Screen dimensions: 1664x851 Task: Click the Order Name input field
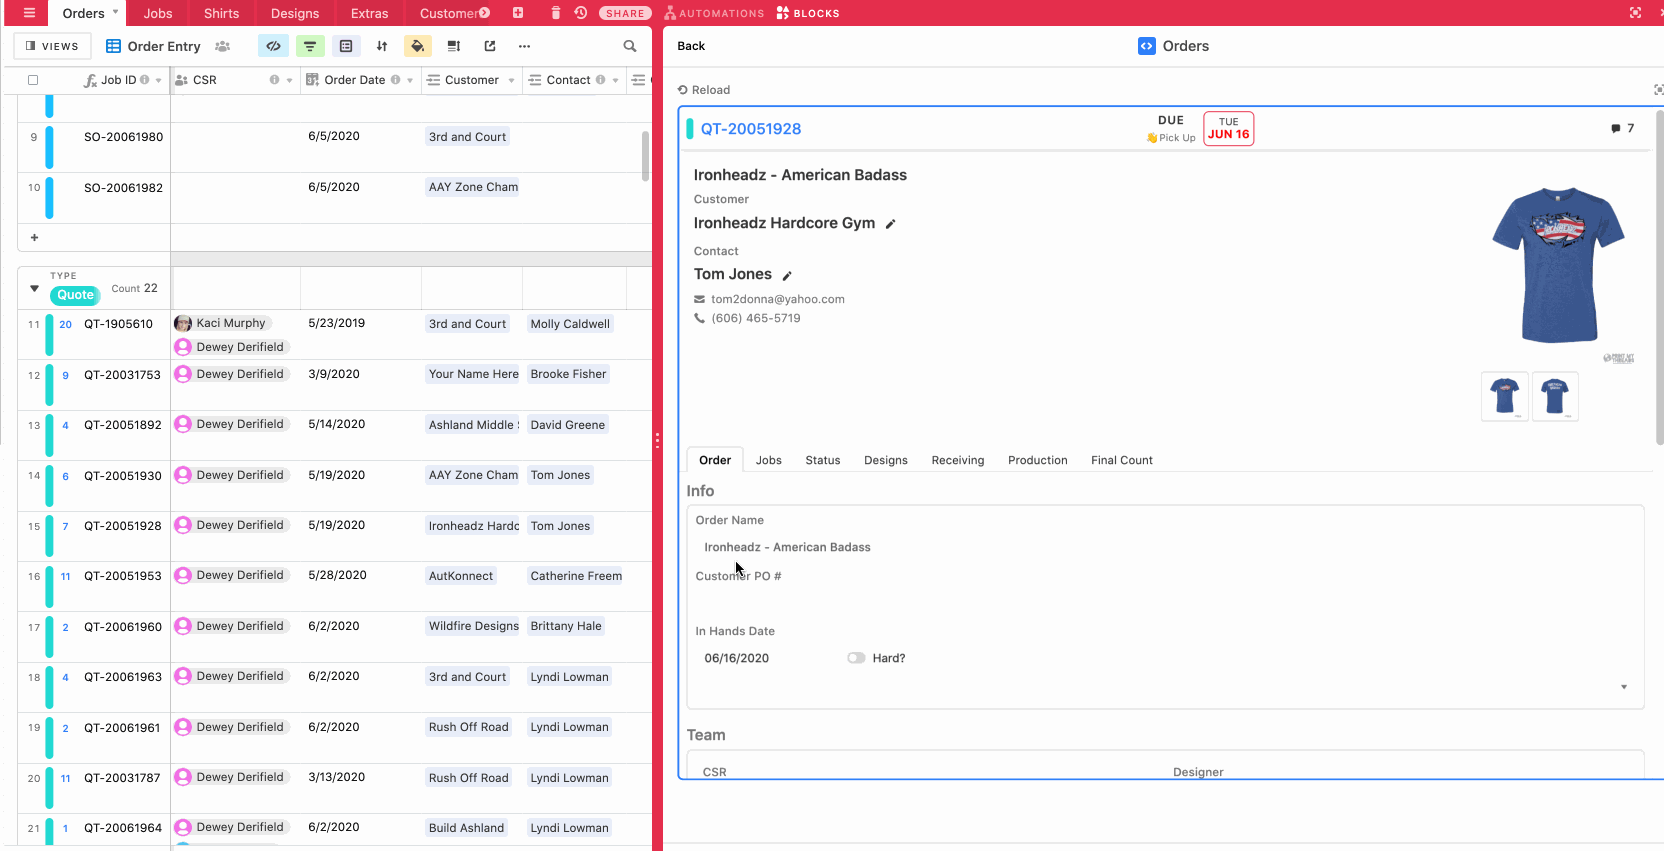1165,547
